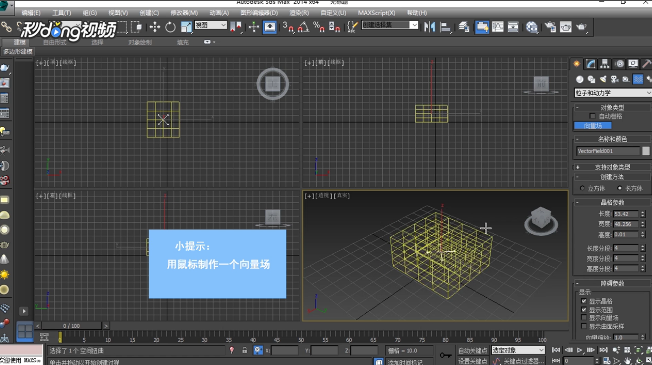
Task: Open the Display command panel tab
Action: pos(633,64)
